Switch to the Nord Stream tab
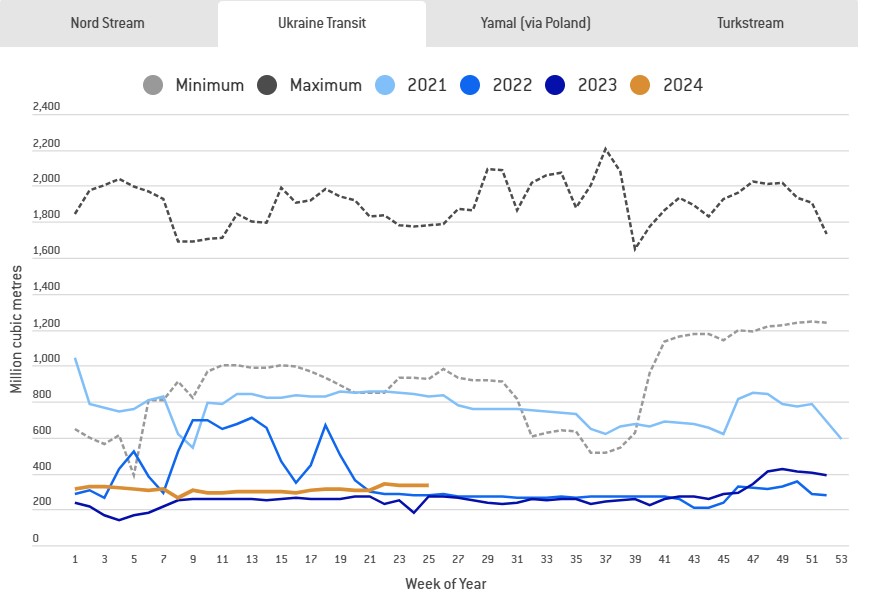Screen dimensions: 893x612 pyautogui.click(x=108, y=23)
